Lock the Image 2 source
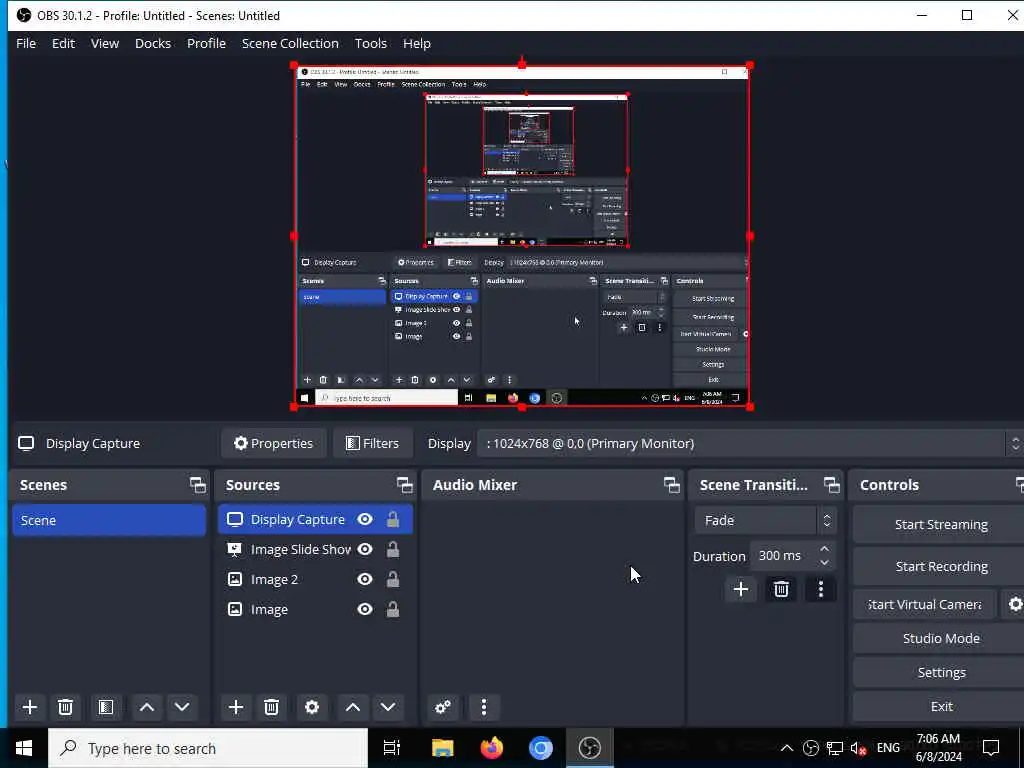Screen dimensions: 1024x768 392,579
